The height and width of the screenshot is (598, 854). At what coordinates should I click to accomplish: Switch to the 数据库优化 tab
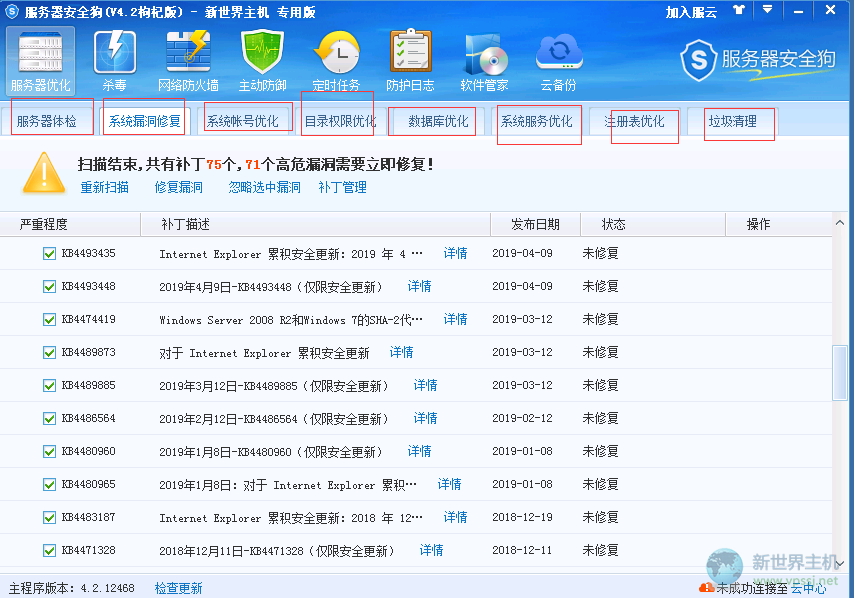coord(438,121)
